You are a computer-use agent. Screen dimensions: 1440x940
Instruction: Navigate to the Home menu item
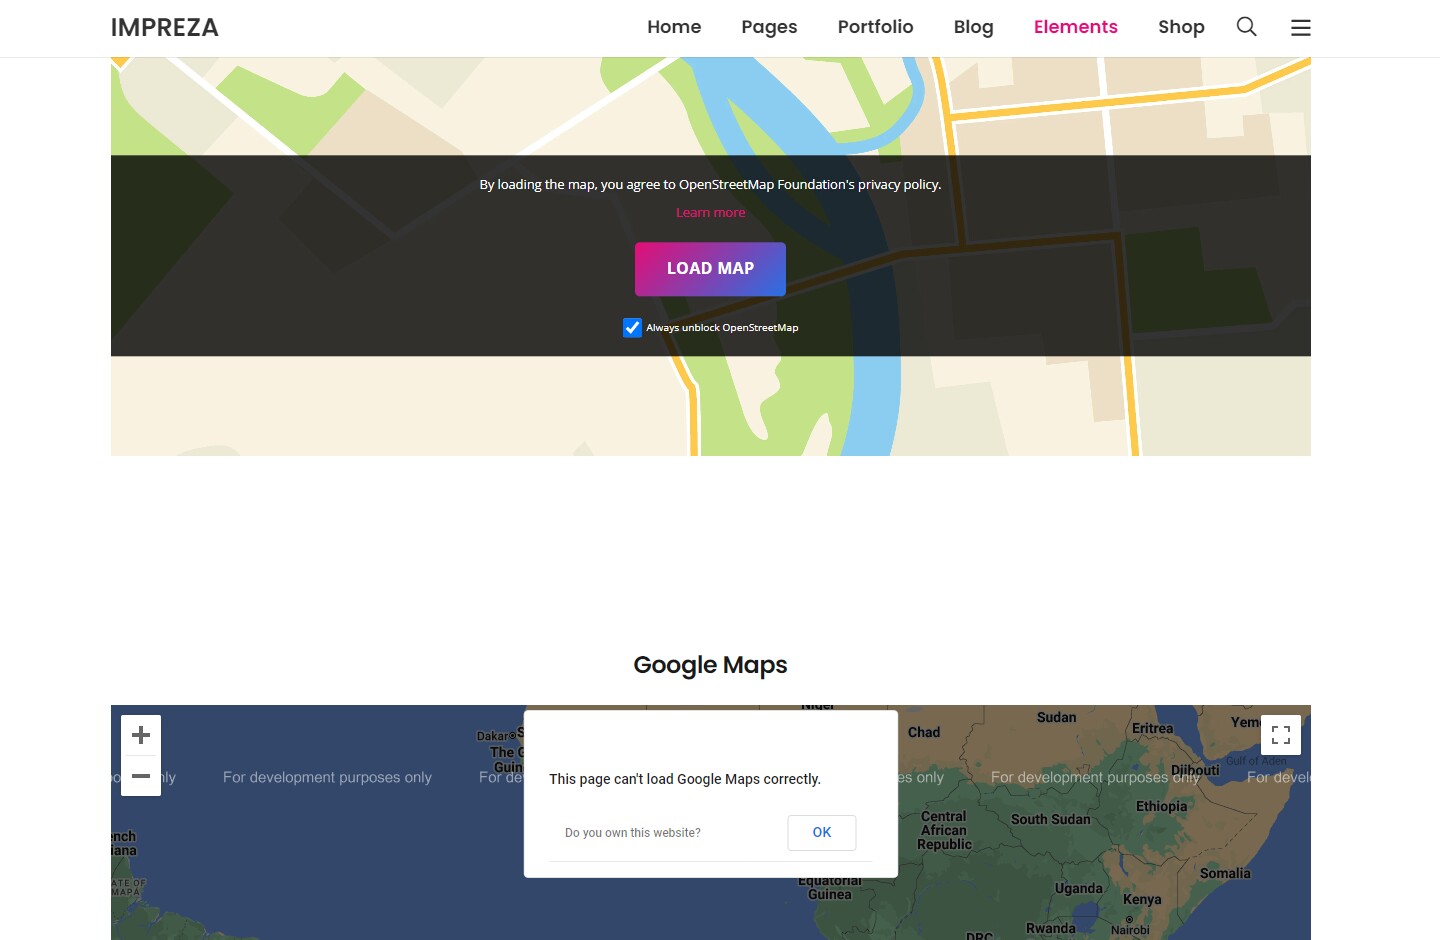click(x=674, y=27)
